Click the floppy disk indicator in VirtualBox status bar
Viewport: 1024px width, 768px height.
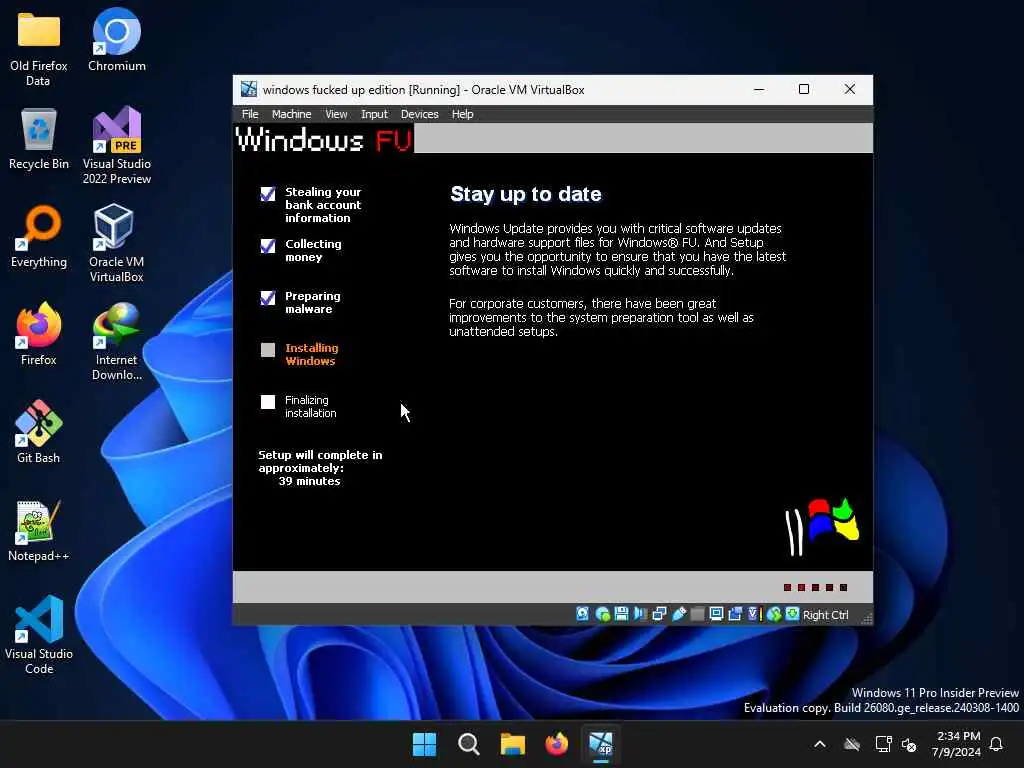point(621,614)
